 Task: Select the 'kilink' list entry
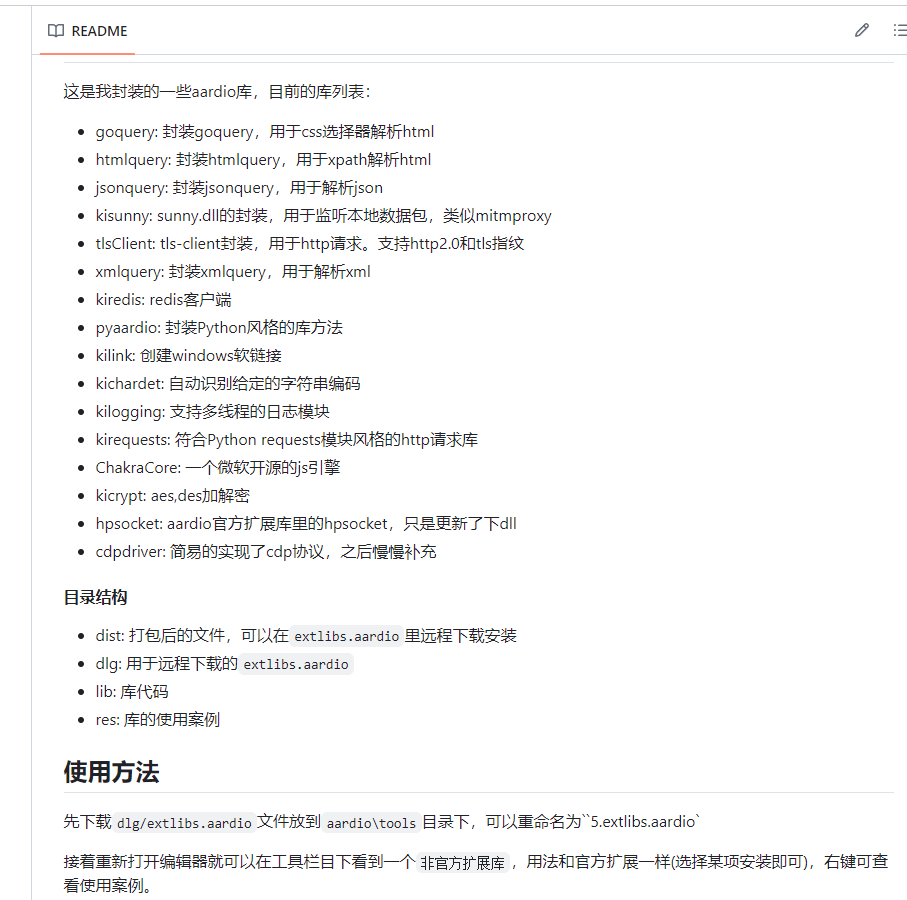189,356
